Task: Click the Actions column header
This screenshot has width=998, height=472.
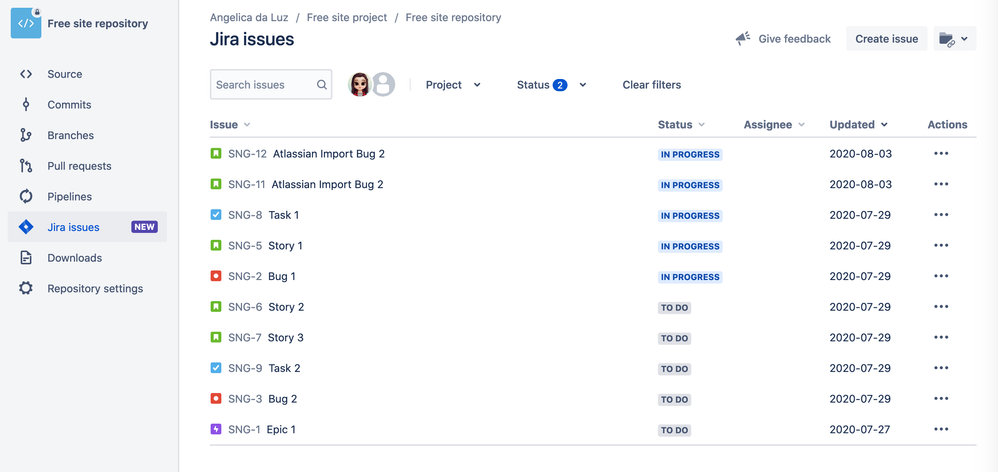Action: 947,125
